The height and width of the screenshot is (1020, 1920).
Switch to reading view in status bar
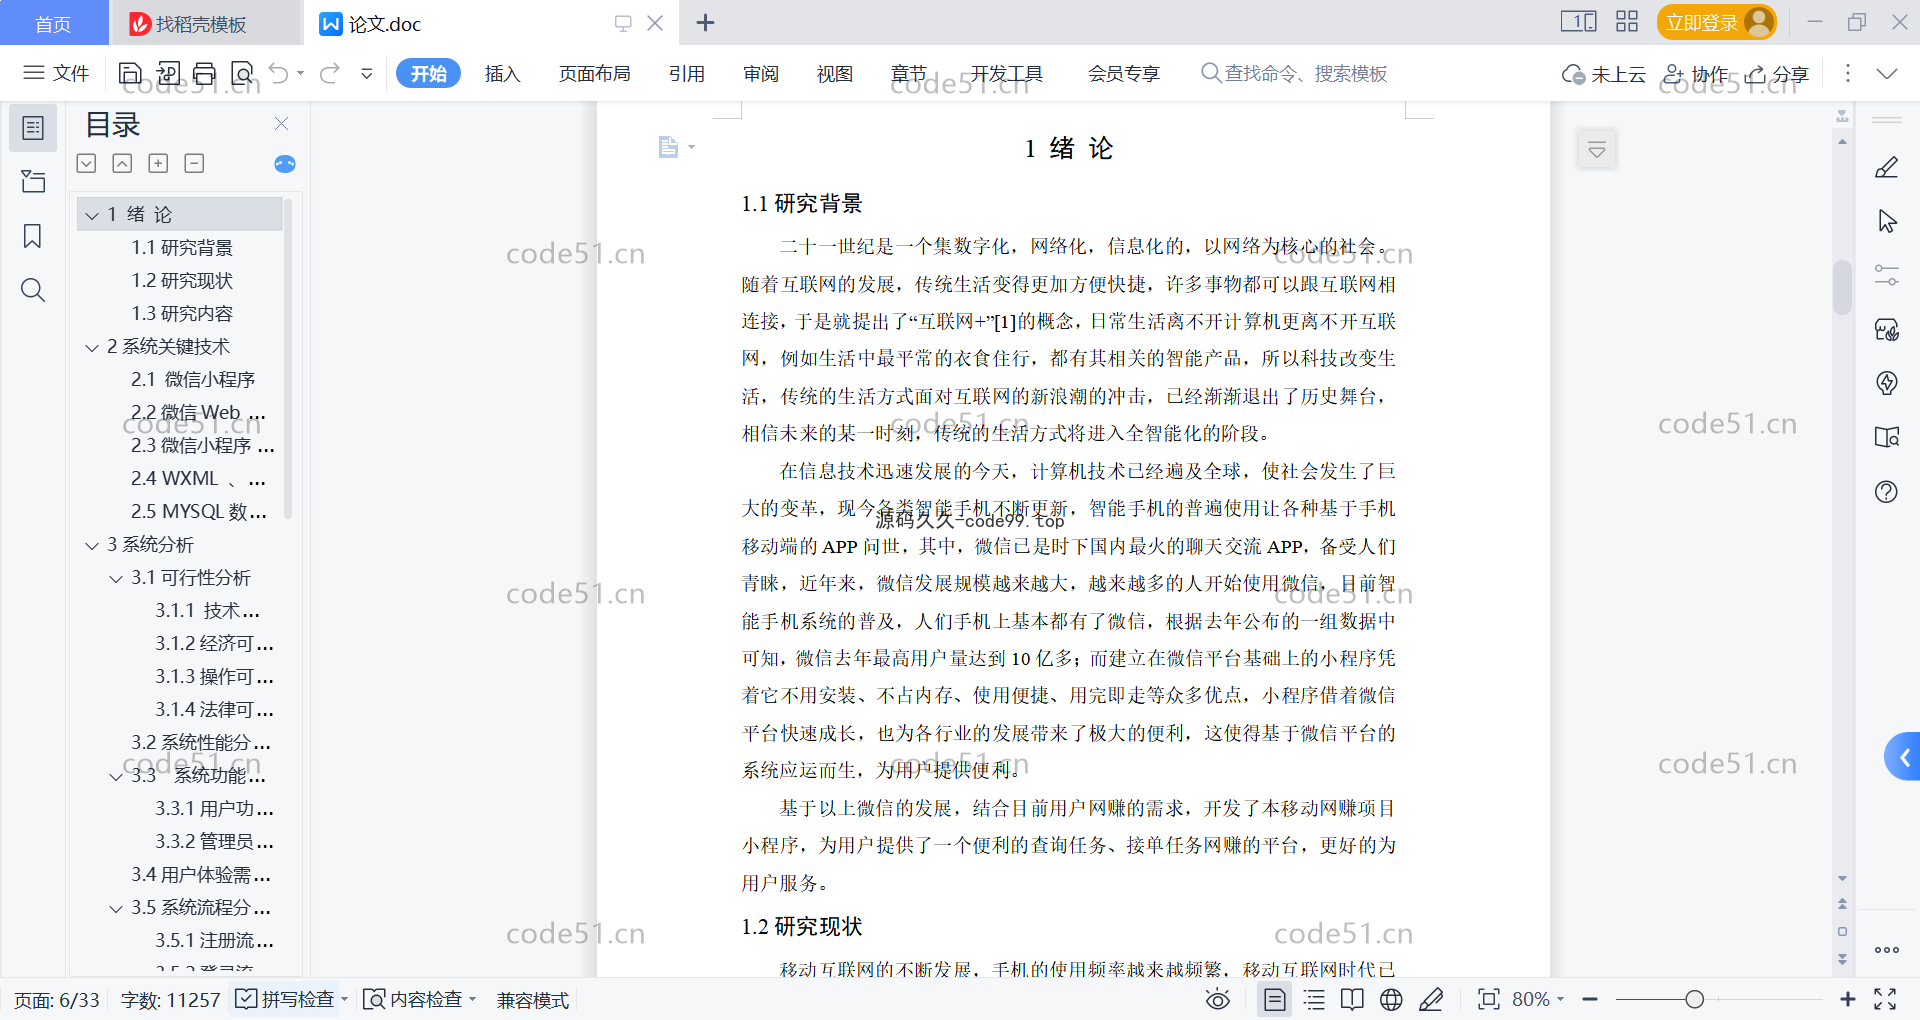pos(1352,999)
